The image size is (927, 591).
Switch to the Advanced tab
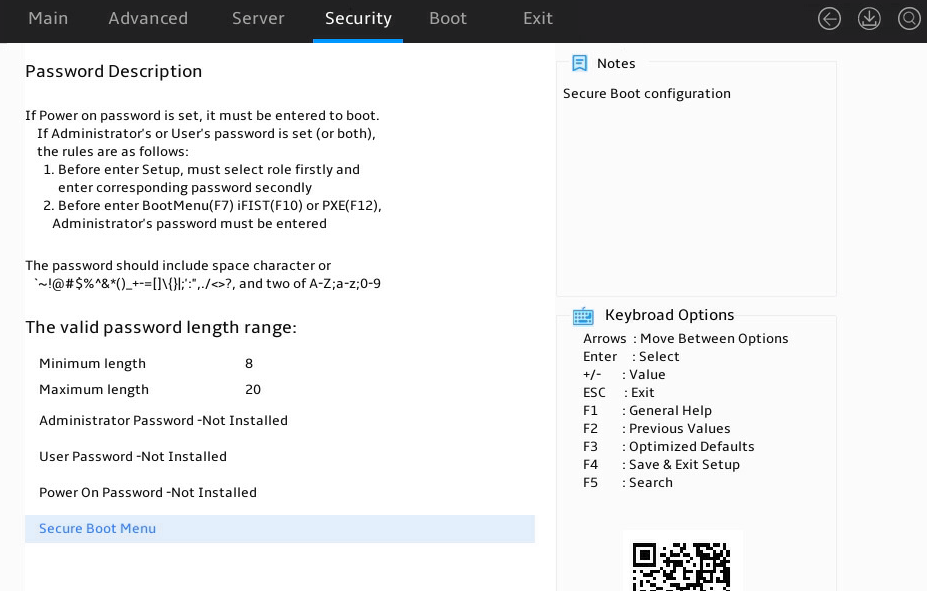tap(148, 18)
